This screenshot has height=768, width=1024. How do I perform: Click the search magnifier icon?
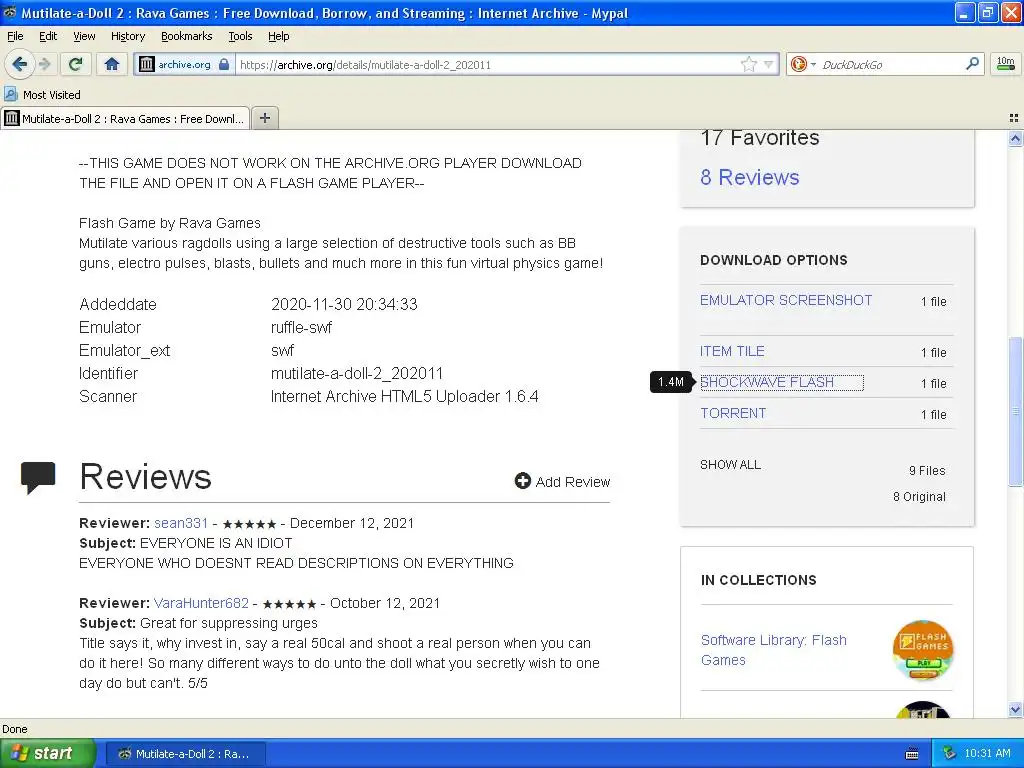click(972, 63)
